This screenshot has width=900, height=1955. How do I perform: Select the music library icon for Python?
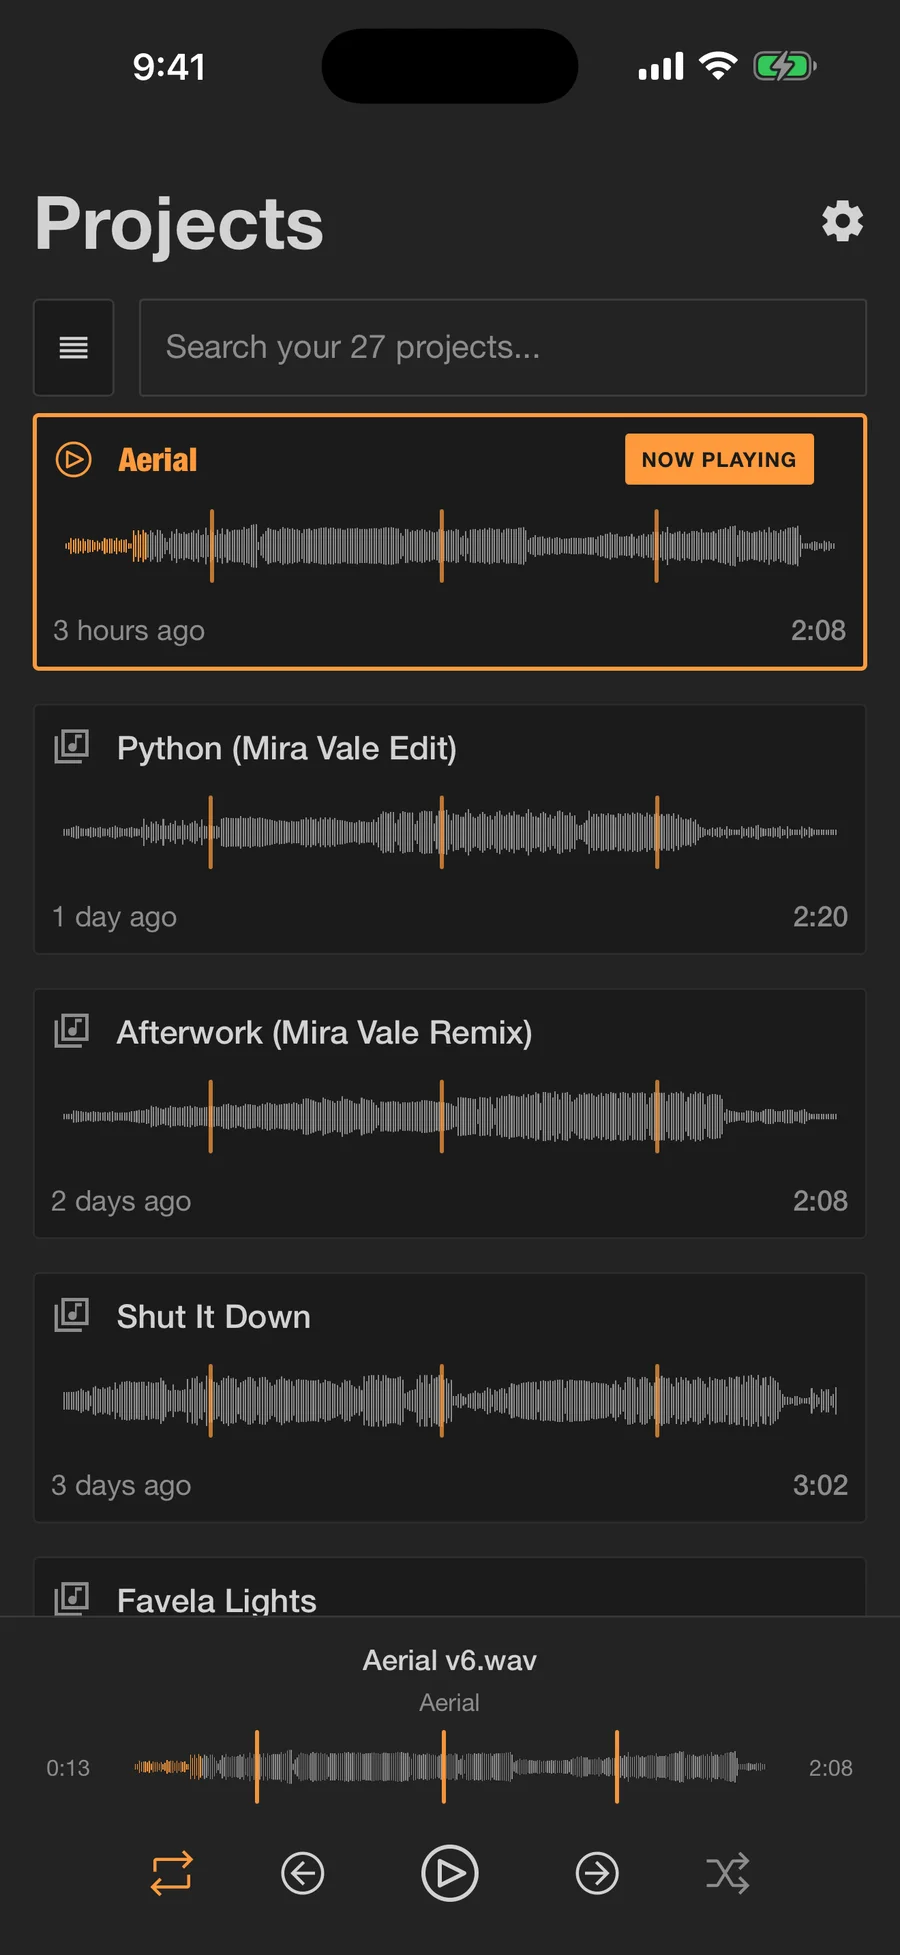point(71,747)
